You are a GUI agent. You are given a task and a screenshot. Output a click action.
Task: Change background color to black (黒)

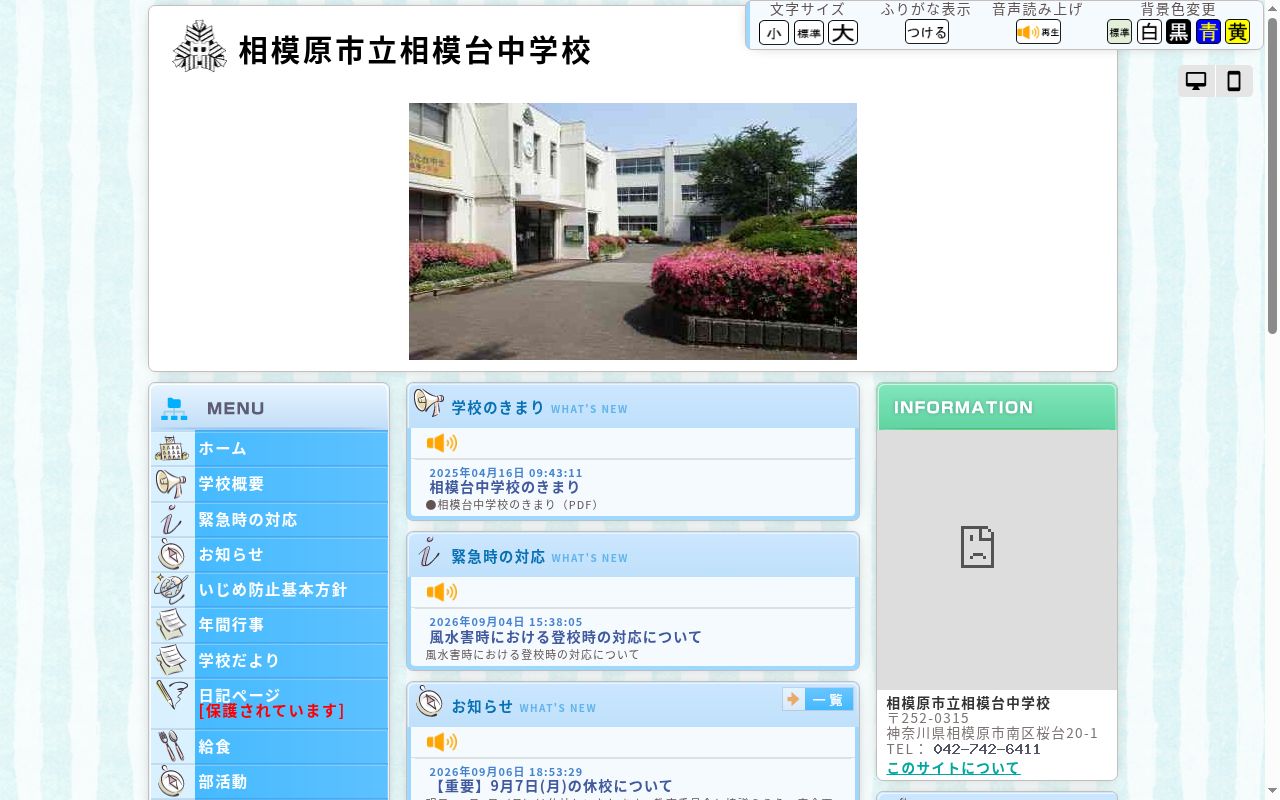(x=1179, y=32)
